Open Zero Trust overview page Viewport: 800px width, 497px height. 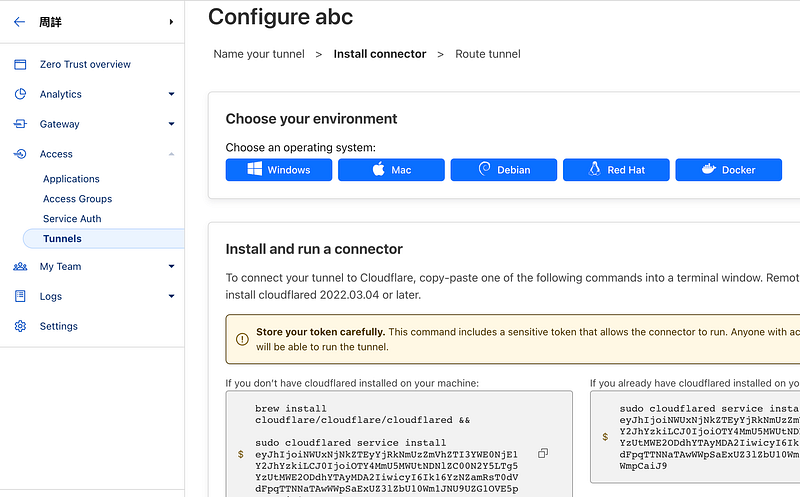pos(85,64)
